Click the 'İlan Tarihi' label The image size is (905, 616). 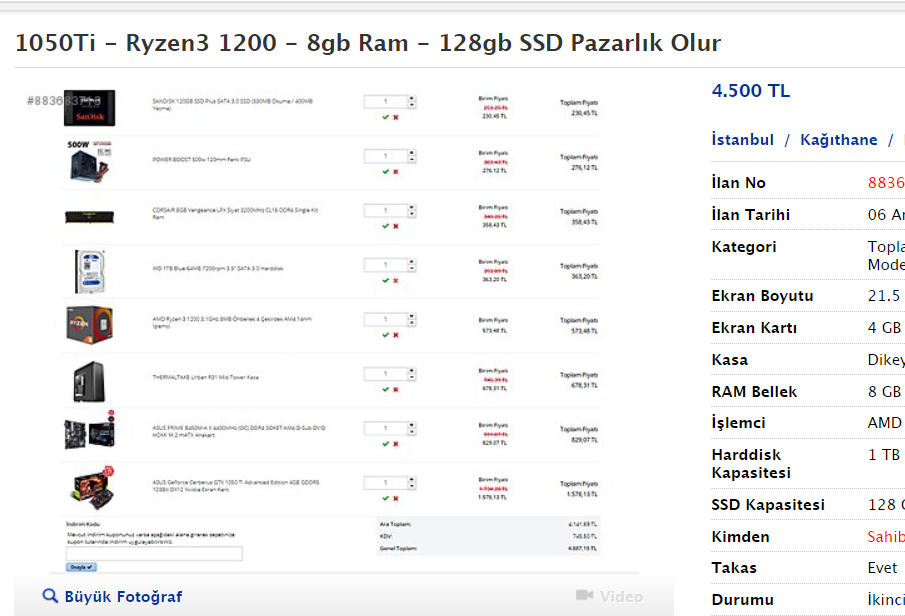click(x=750, y=215)
